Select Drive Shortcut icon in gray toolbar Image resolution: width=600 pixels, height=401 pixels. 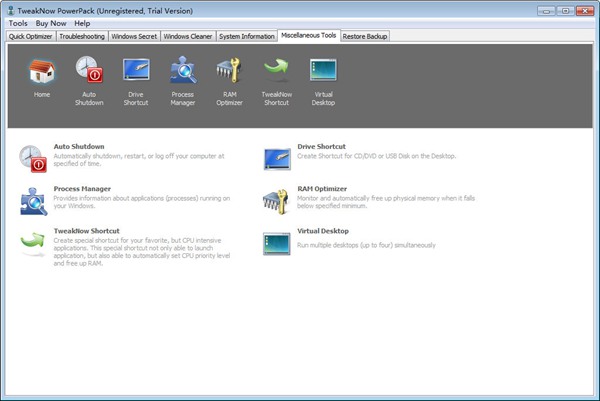pyautogui.click(x=136, y=69)
